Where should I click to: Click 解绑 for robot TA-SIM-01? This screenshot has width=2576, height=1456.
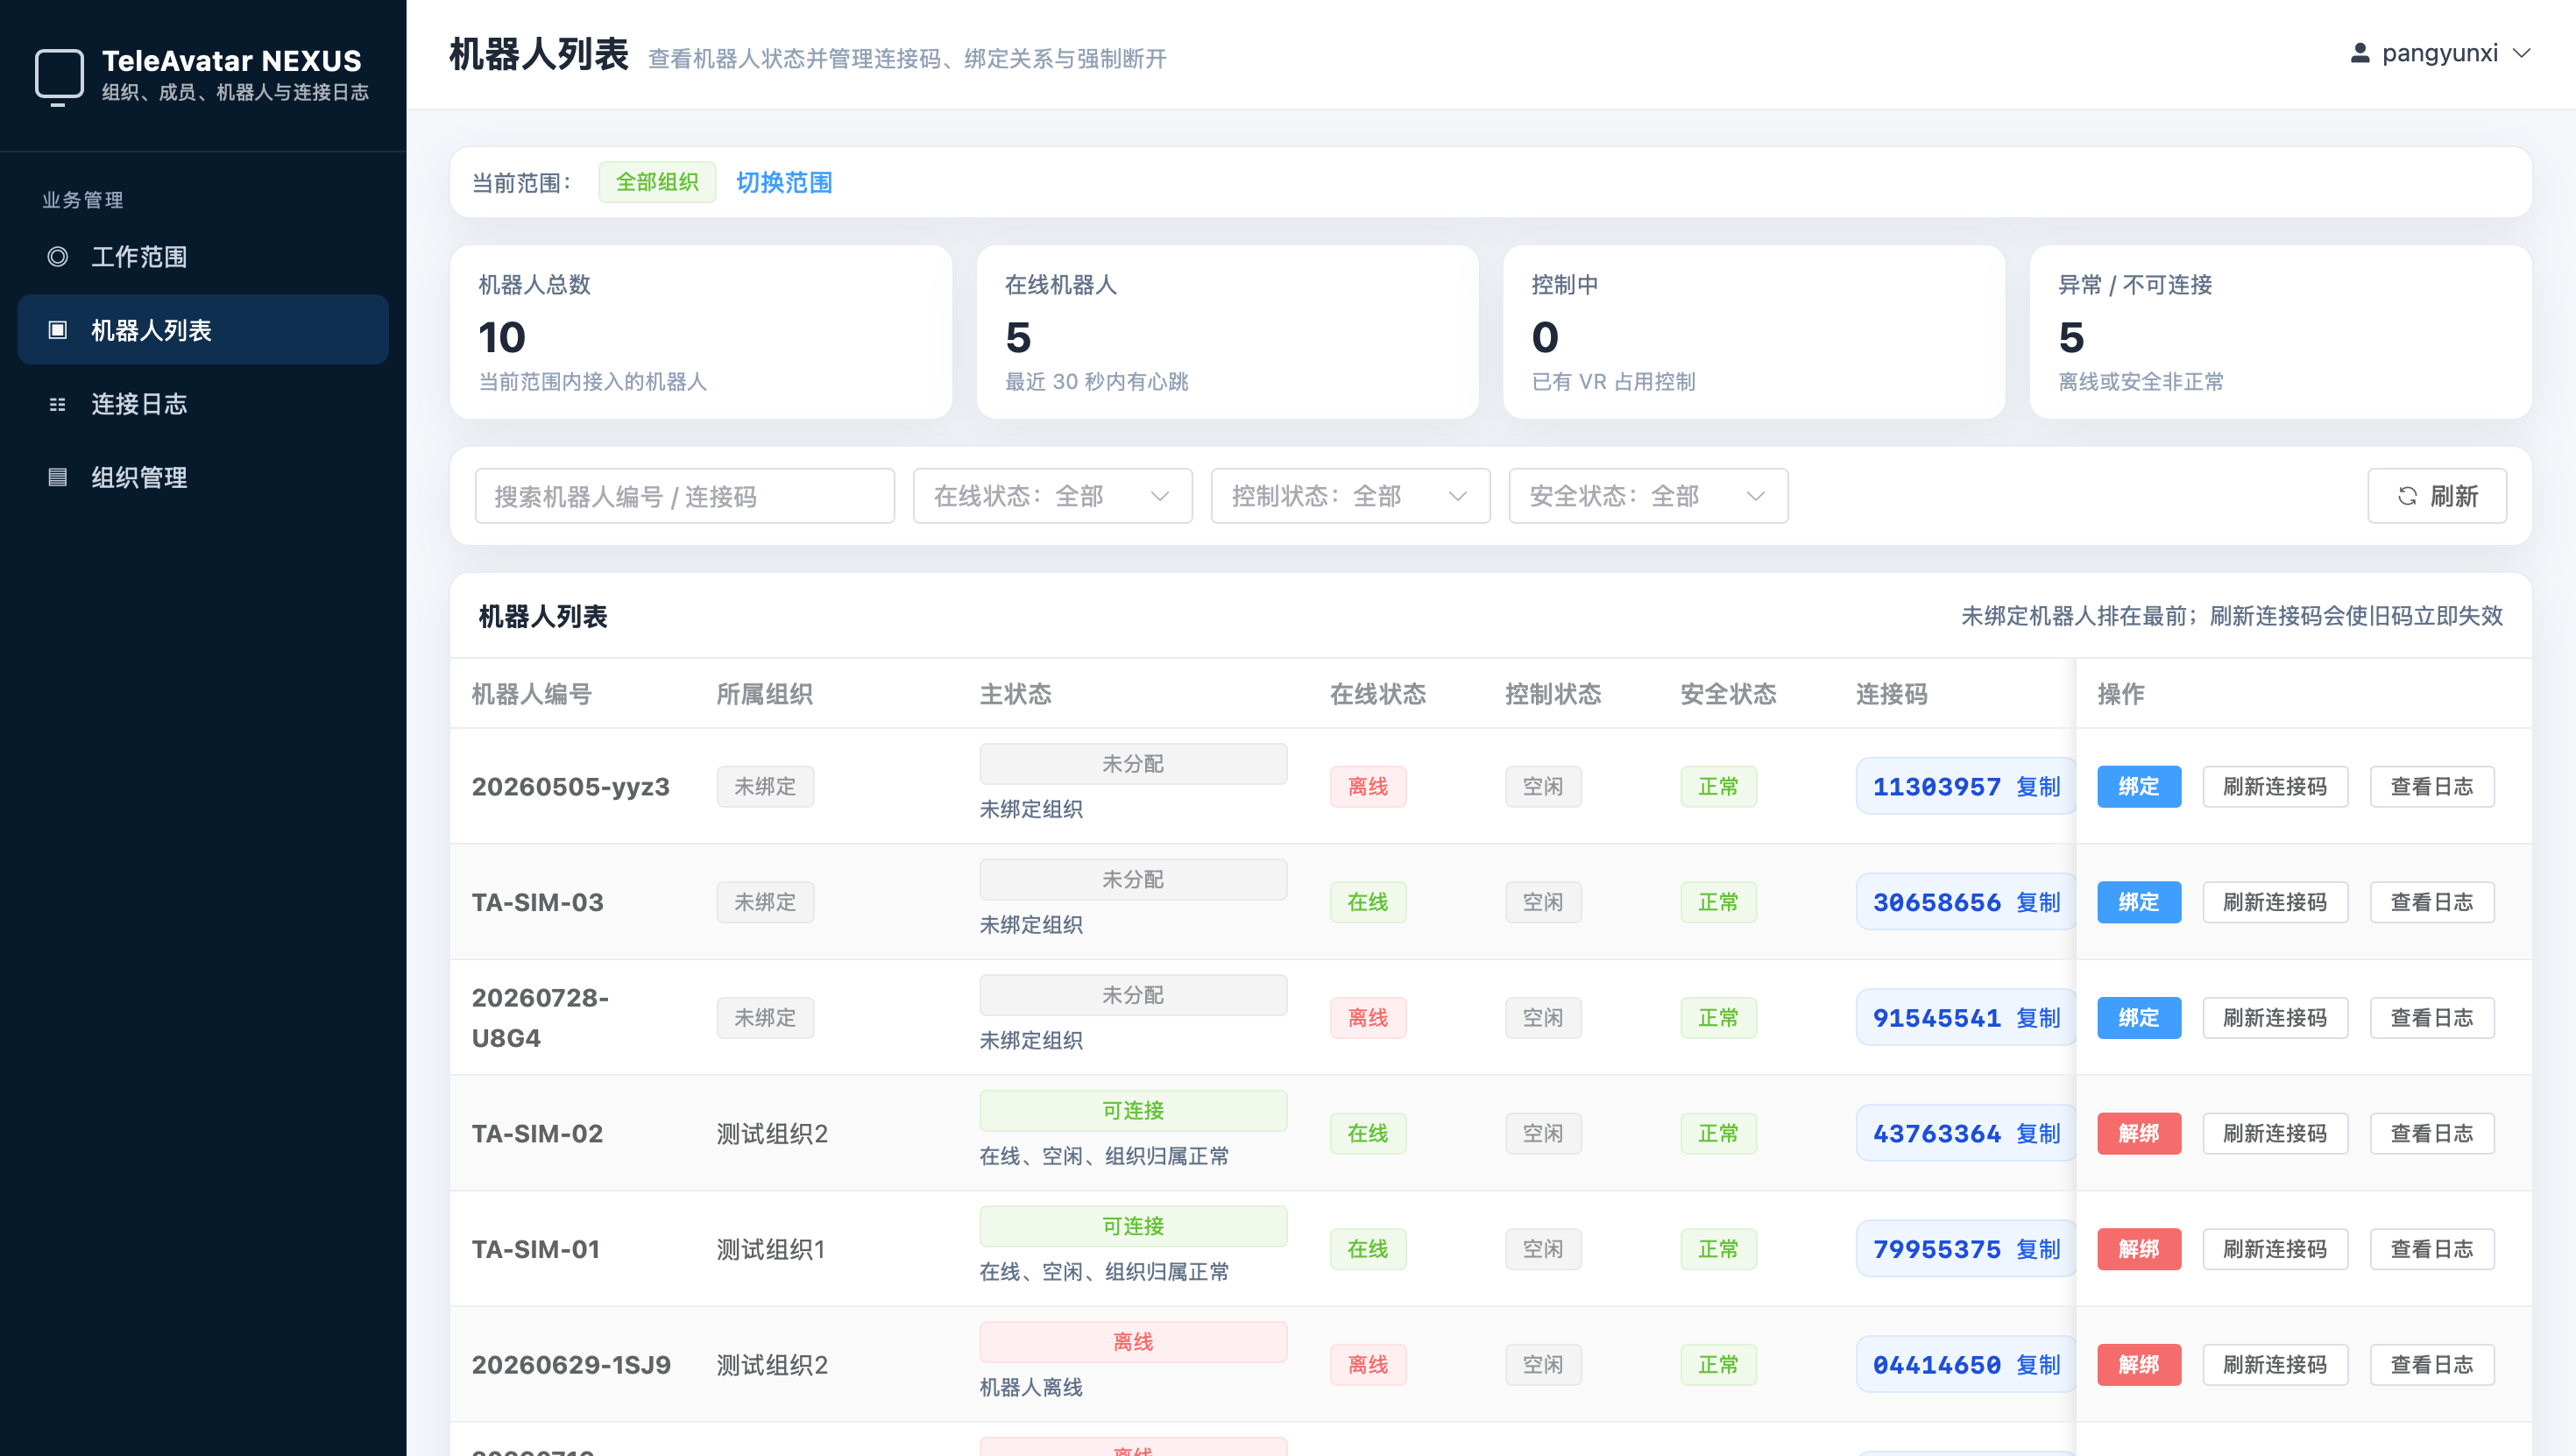point(2138,1249)
